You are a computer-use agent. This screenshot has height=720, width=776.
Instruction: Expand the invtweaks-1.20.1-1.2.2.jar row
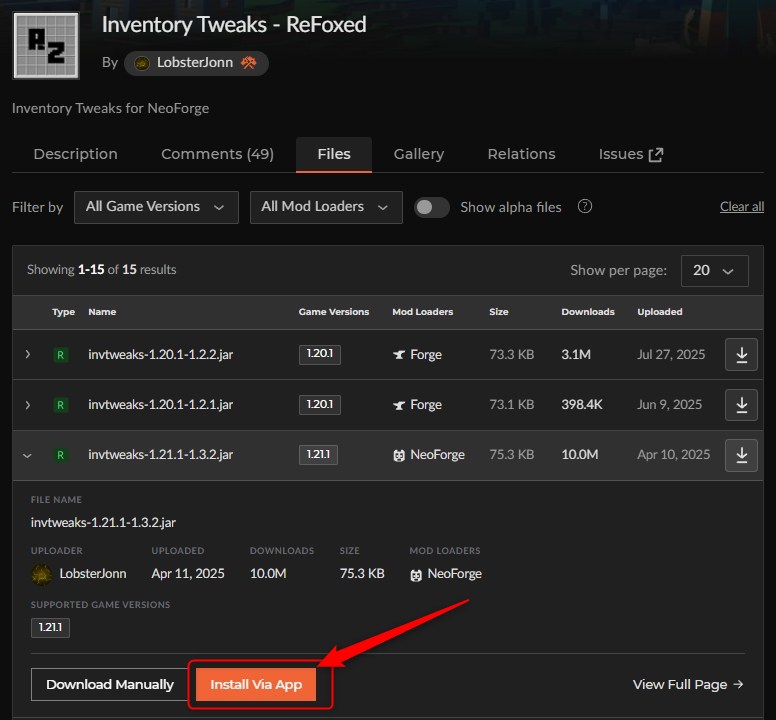(x=28, y=354)
